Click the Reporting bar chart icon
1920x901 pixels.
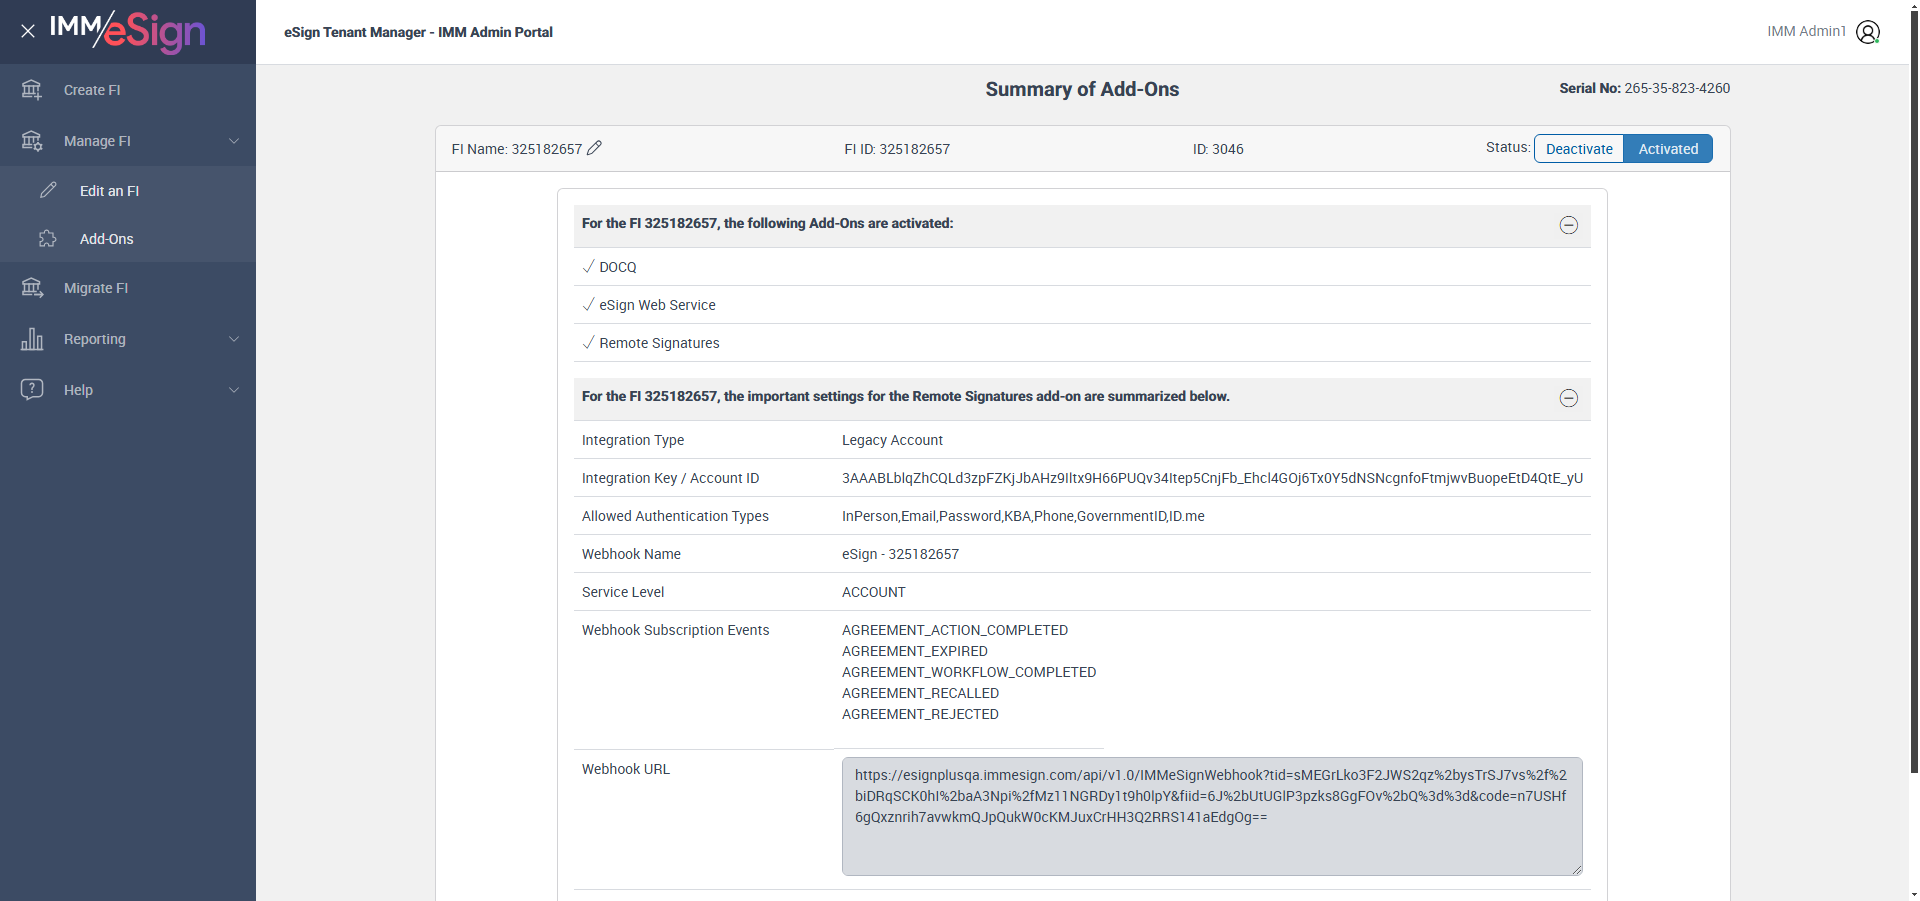pyautogui.click(x=32, y=339)
